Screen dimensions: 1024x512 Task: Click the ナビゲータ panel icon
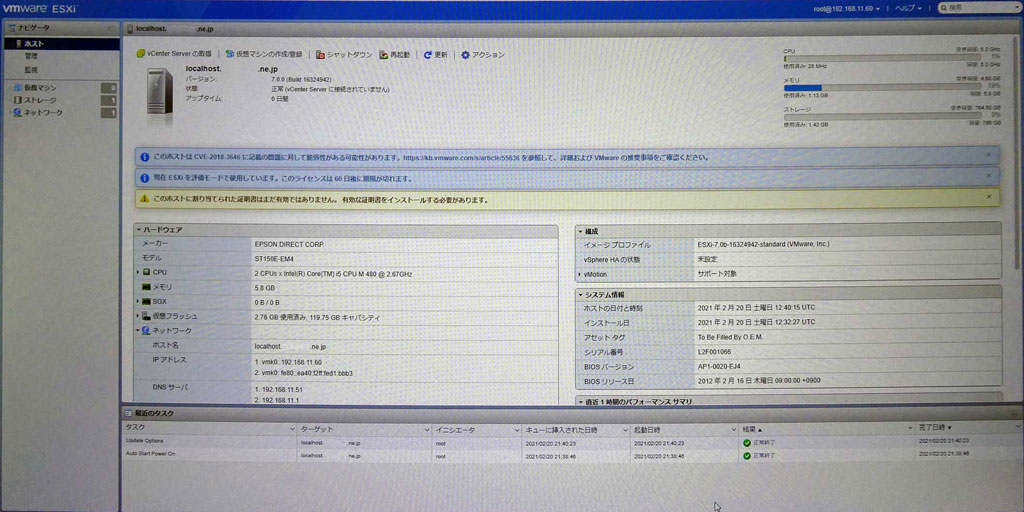pos(12,28)
